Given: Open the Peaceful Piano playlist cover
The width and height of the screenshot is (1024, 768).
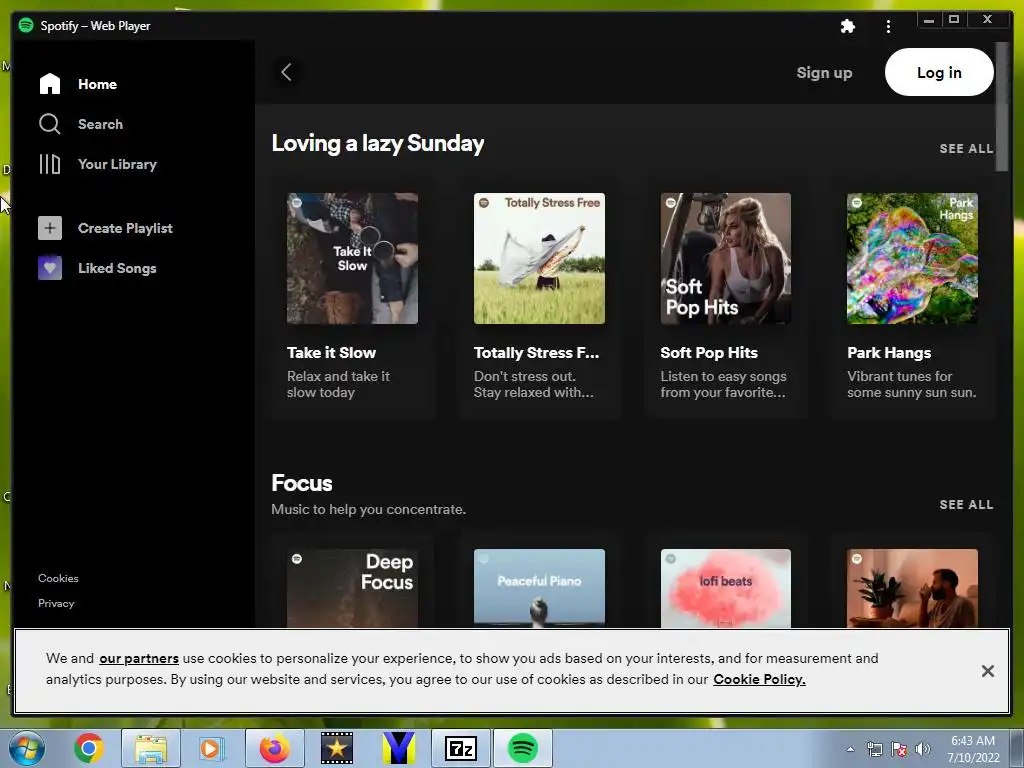Looking at the screenshot, I should (x=539, y=588).
